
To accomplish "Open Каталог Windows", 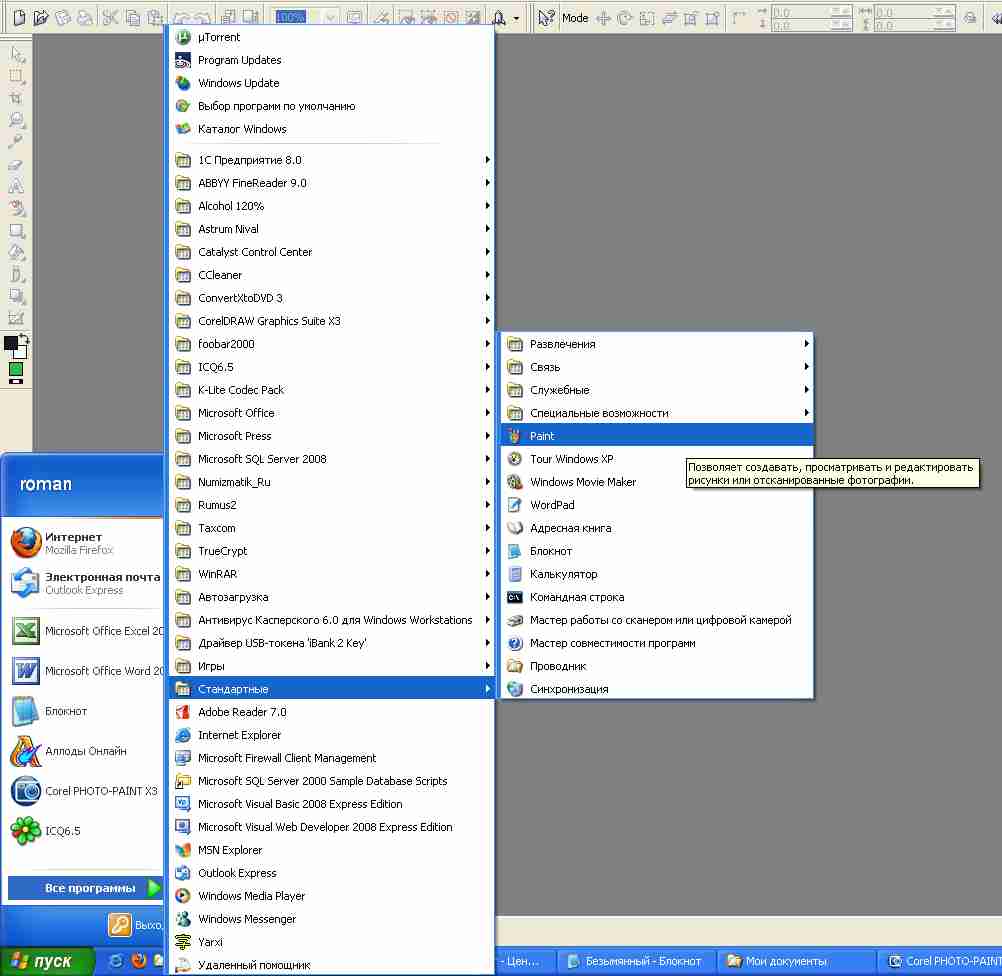I will pos(331,129).
